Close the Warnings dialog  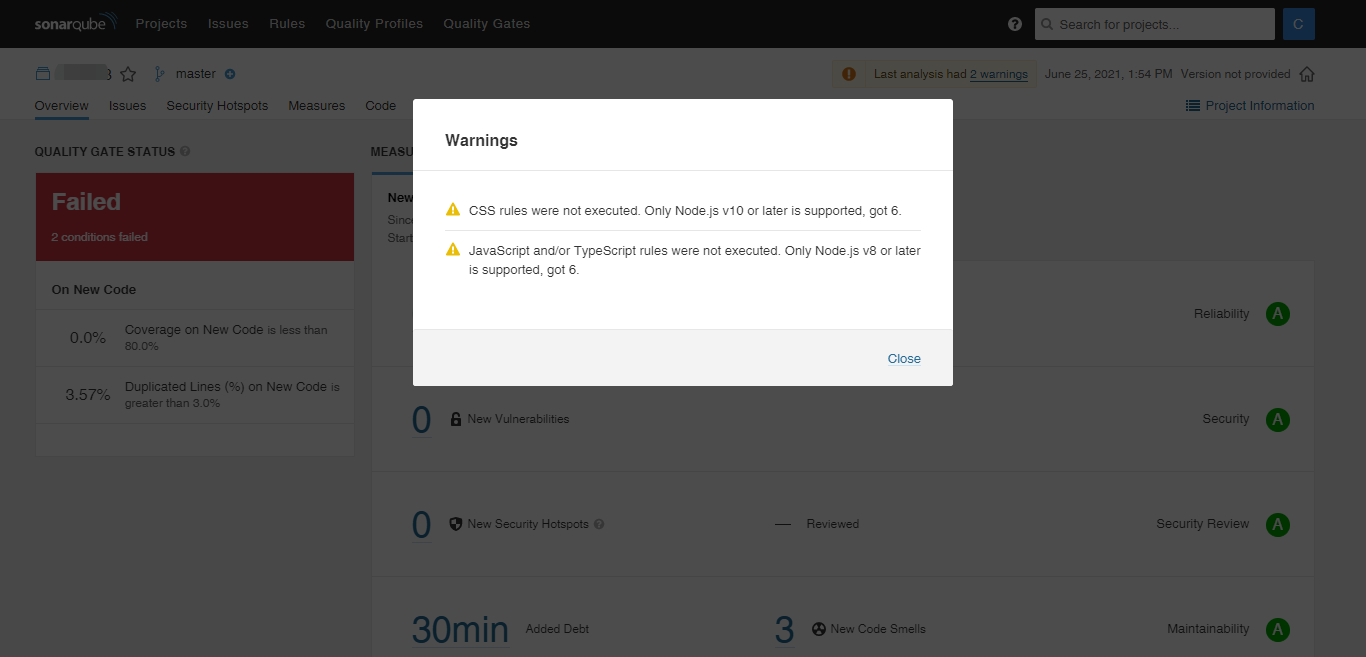903,358
